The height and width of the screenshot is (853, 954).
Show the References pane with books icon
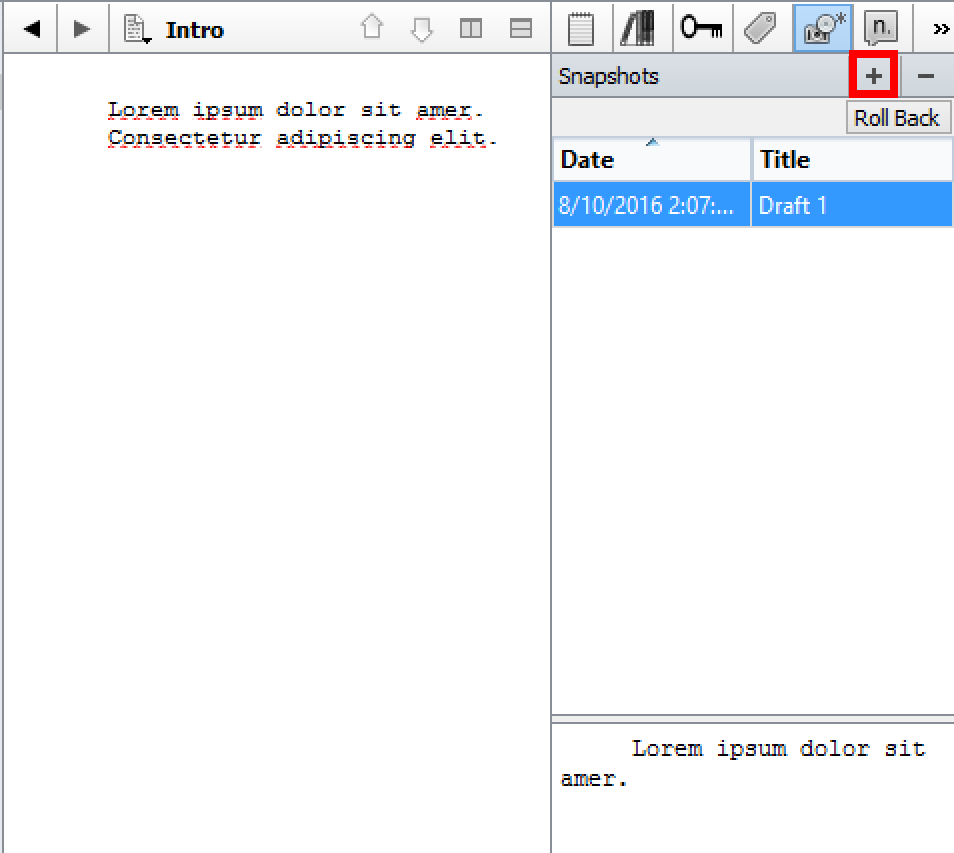point(638,29)
